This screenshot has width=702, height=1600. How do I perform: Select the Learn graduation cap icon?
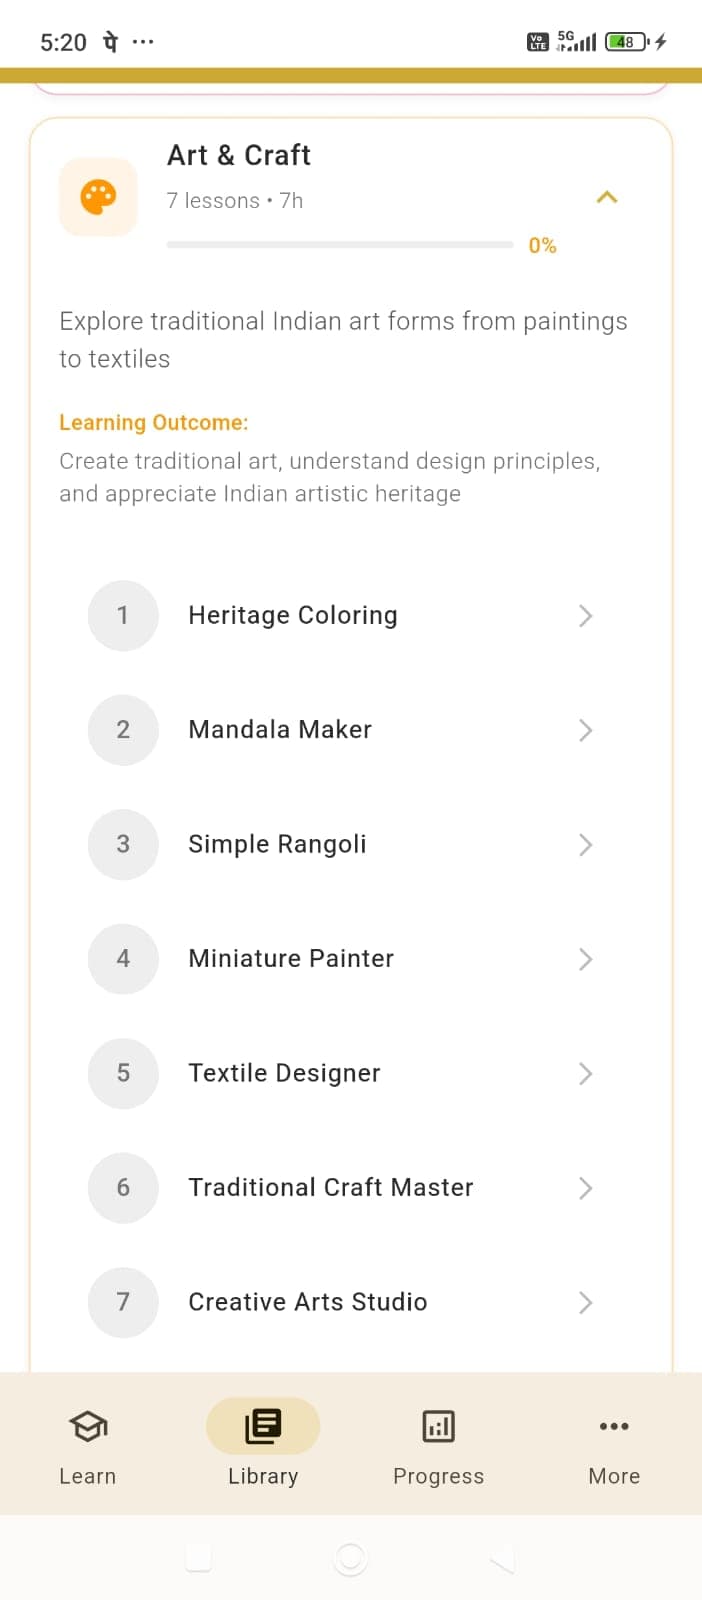click(x=87, y=1426)
